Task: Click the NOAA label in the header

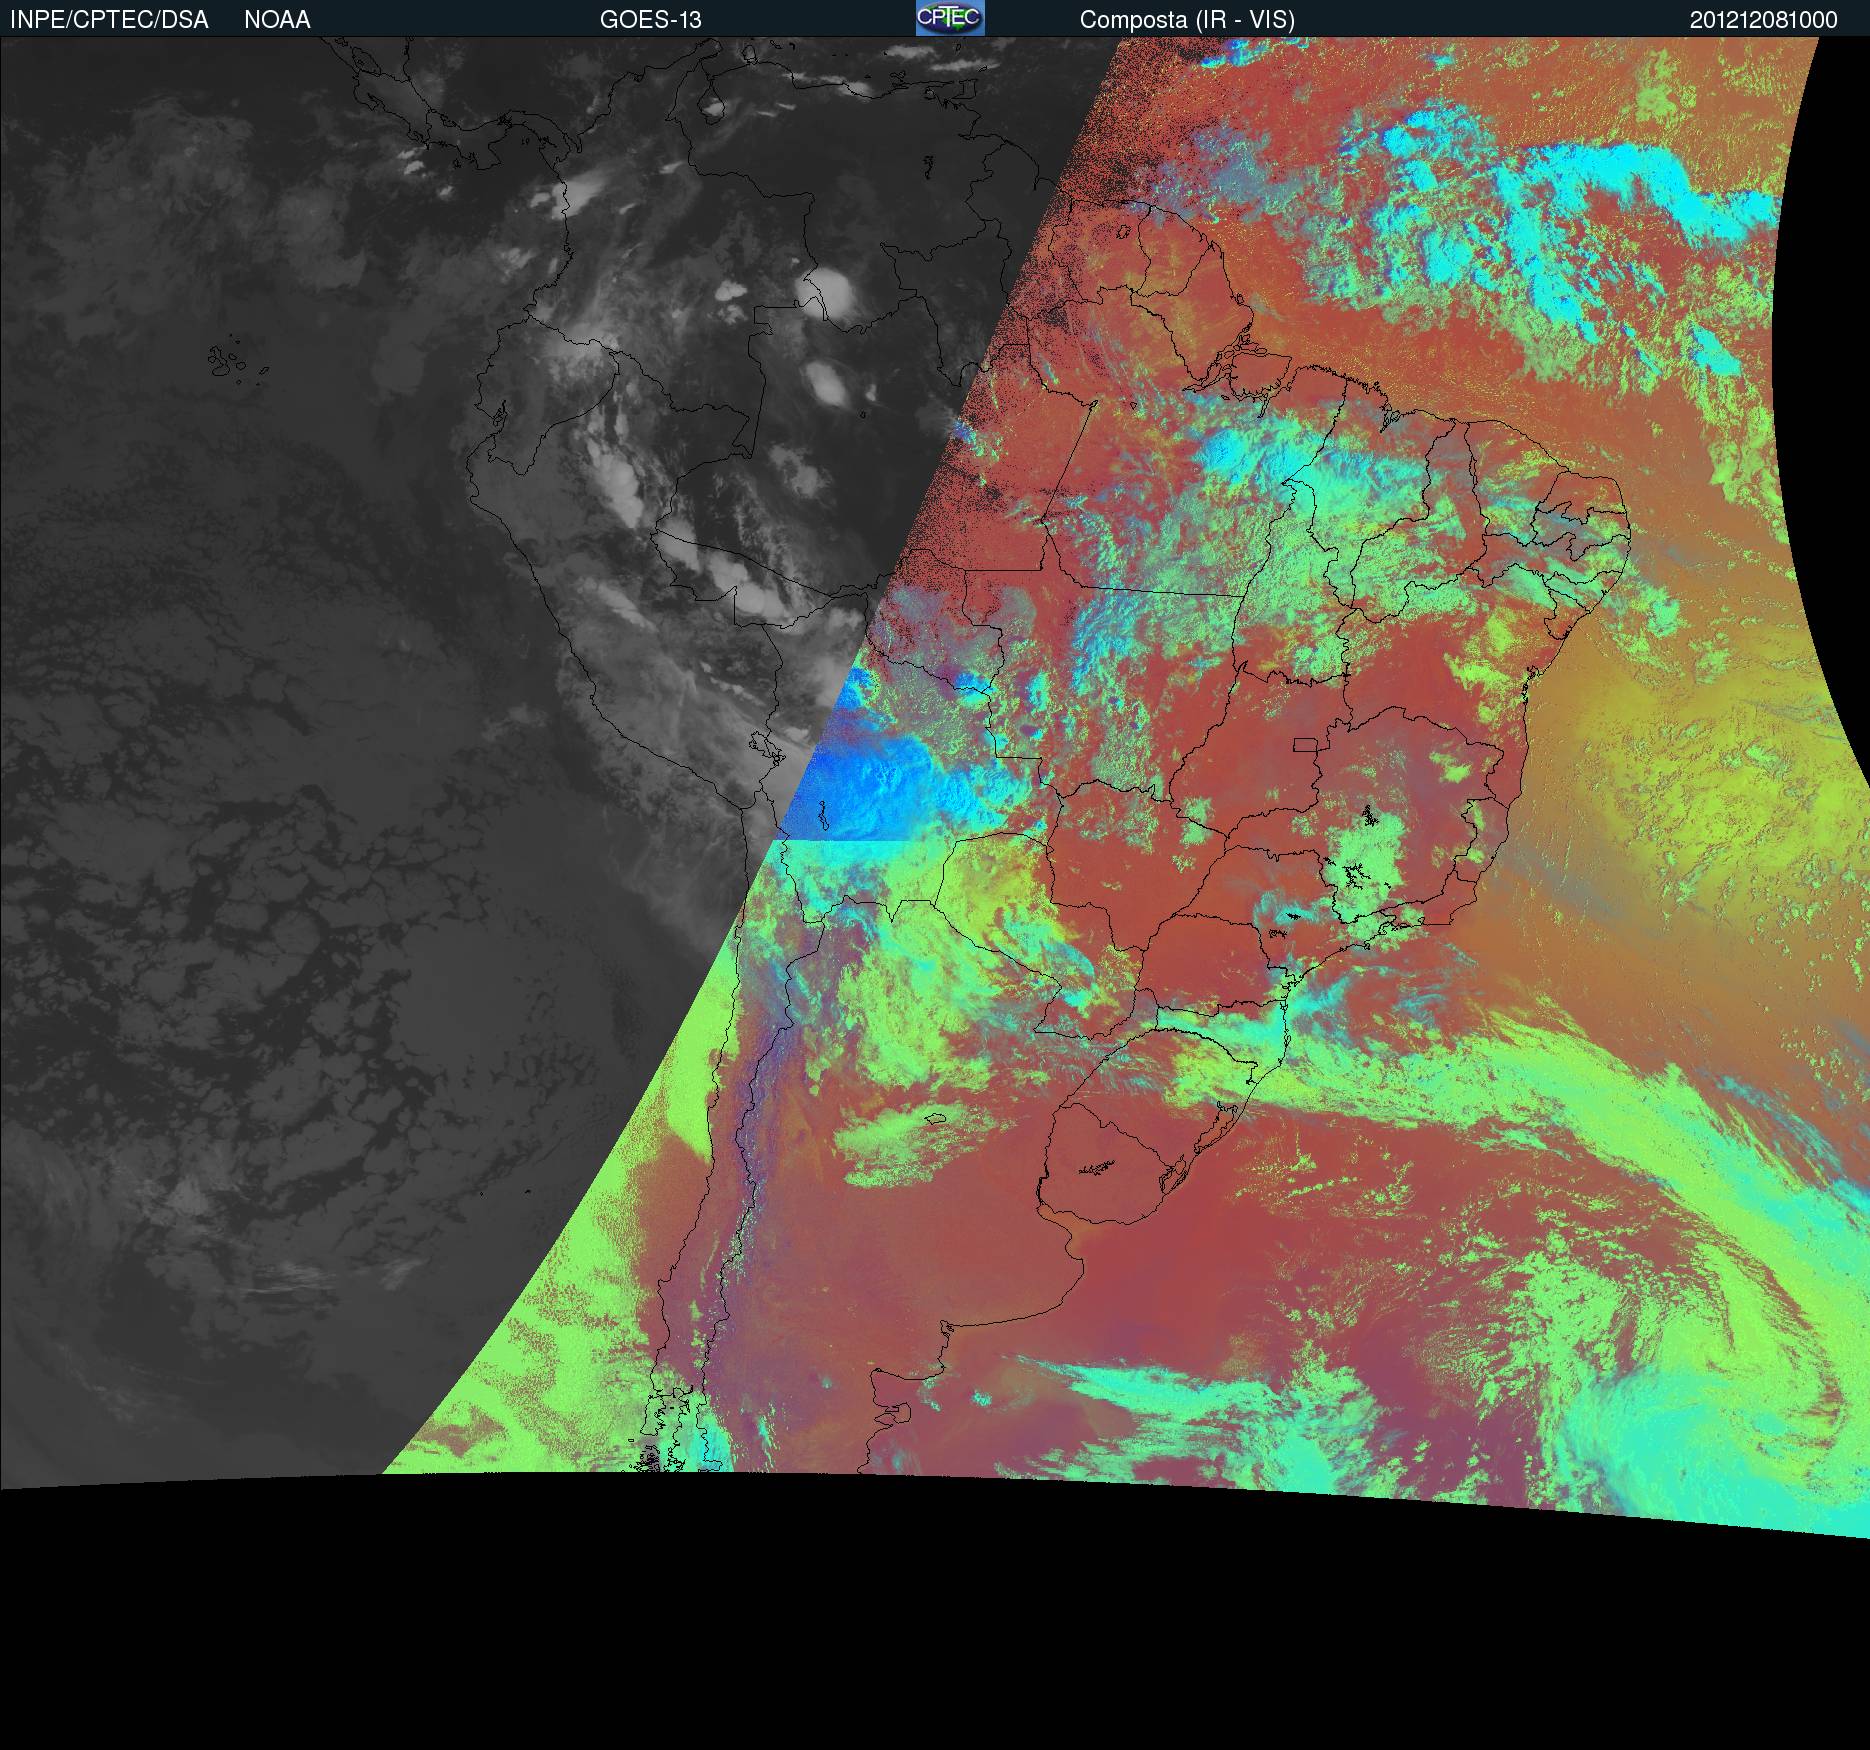Action: [x=277, y=20]
